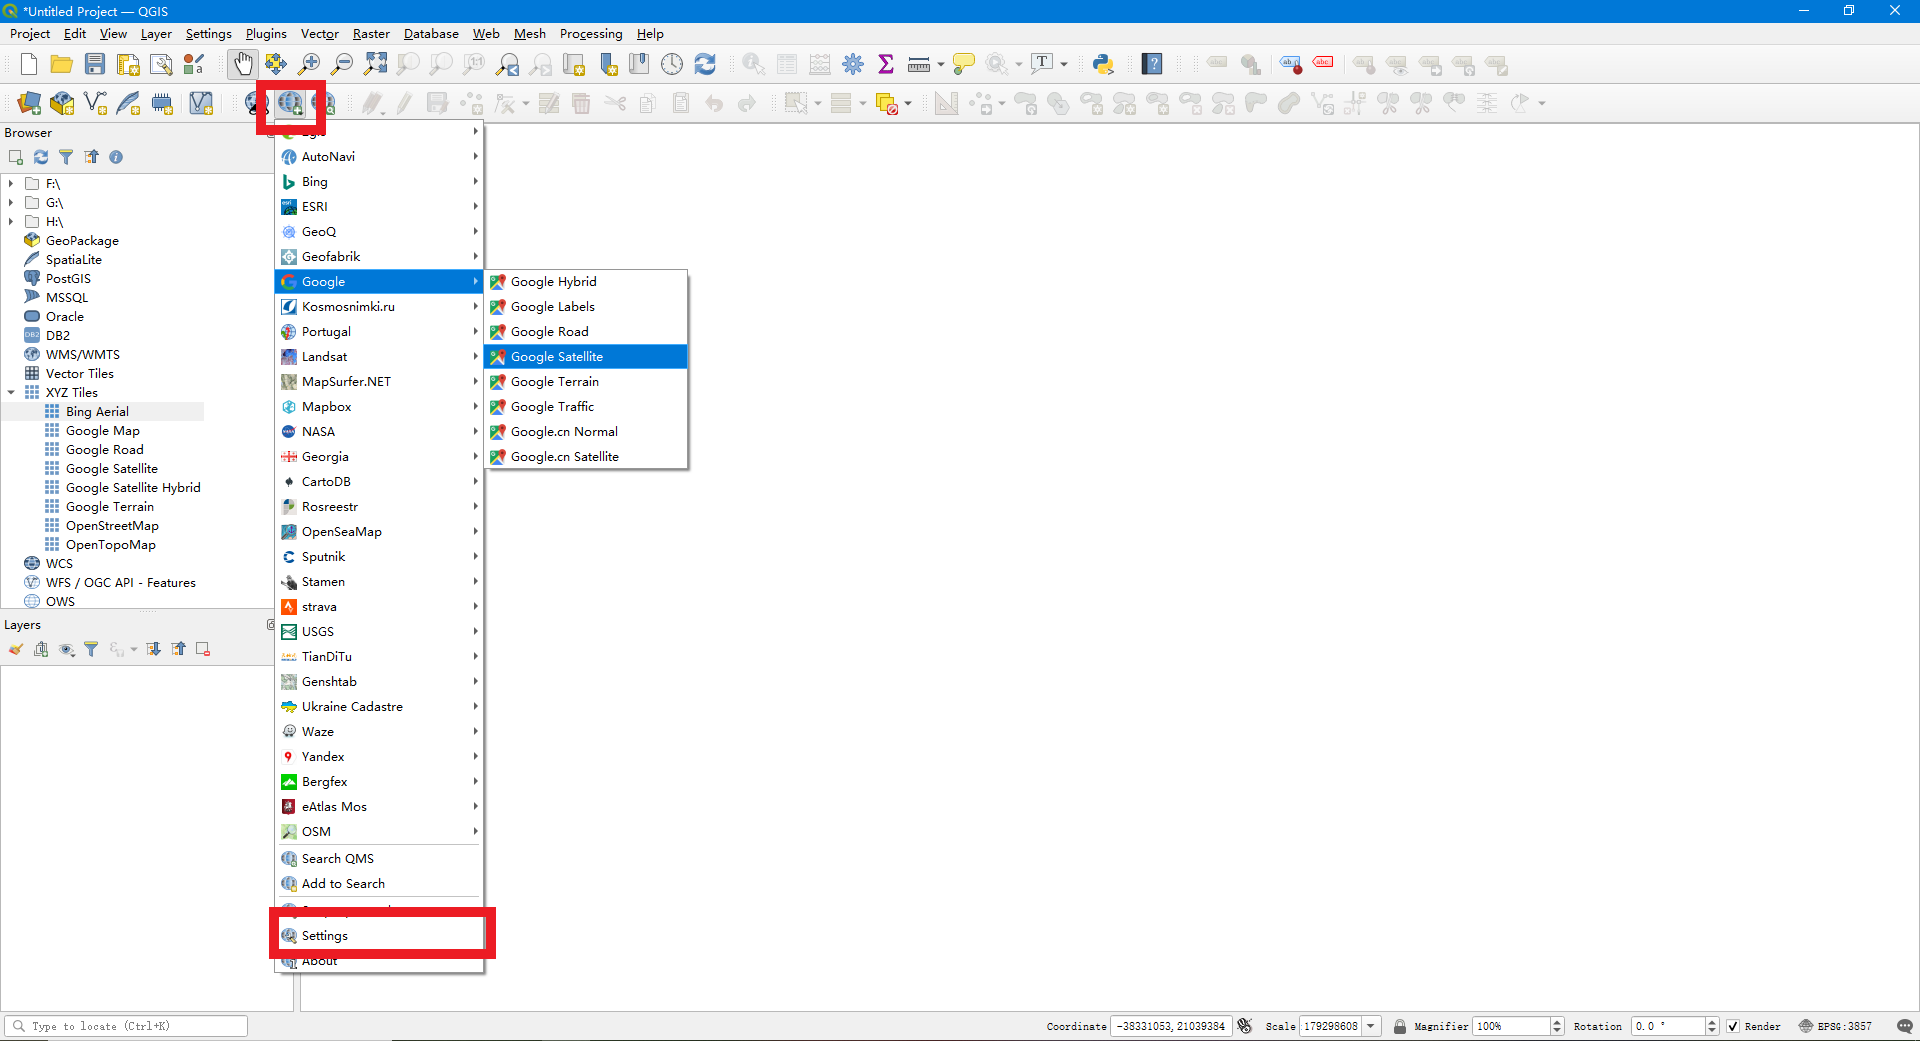Open the Layer Styling paintbrush icon
1920x1041 pixels.
tap(16, 650)
